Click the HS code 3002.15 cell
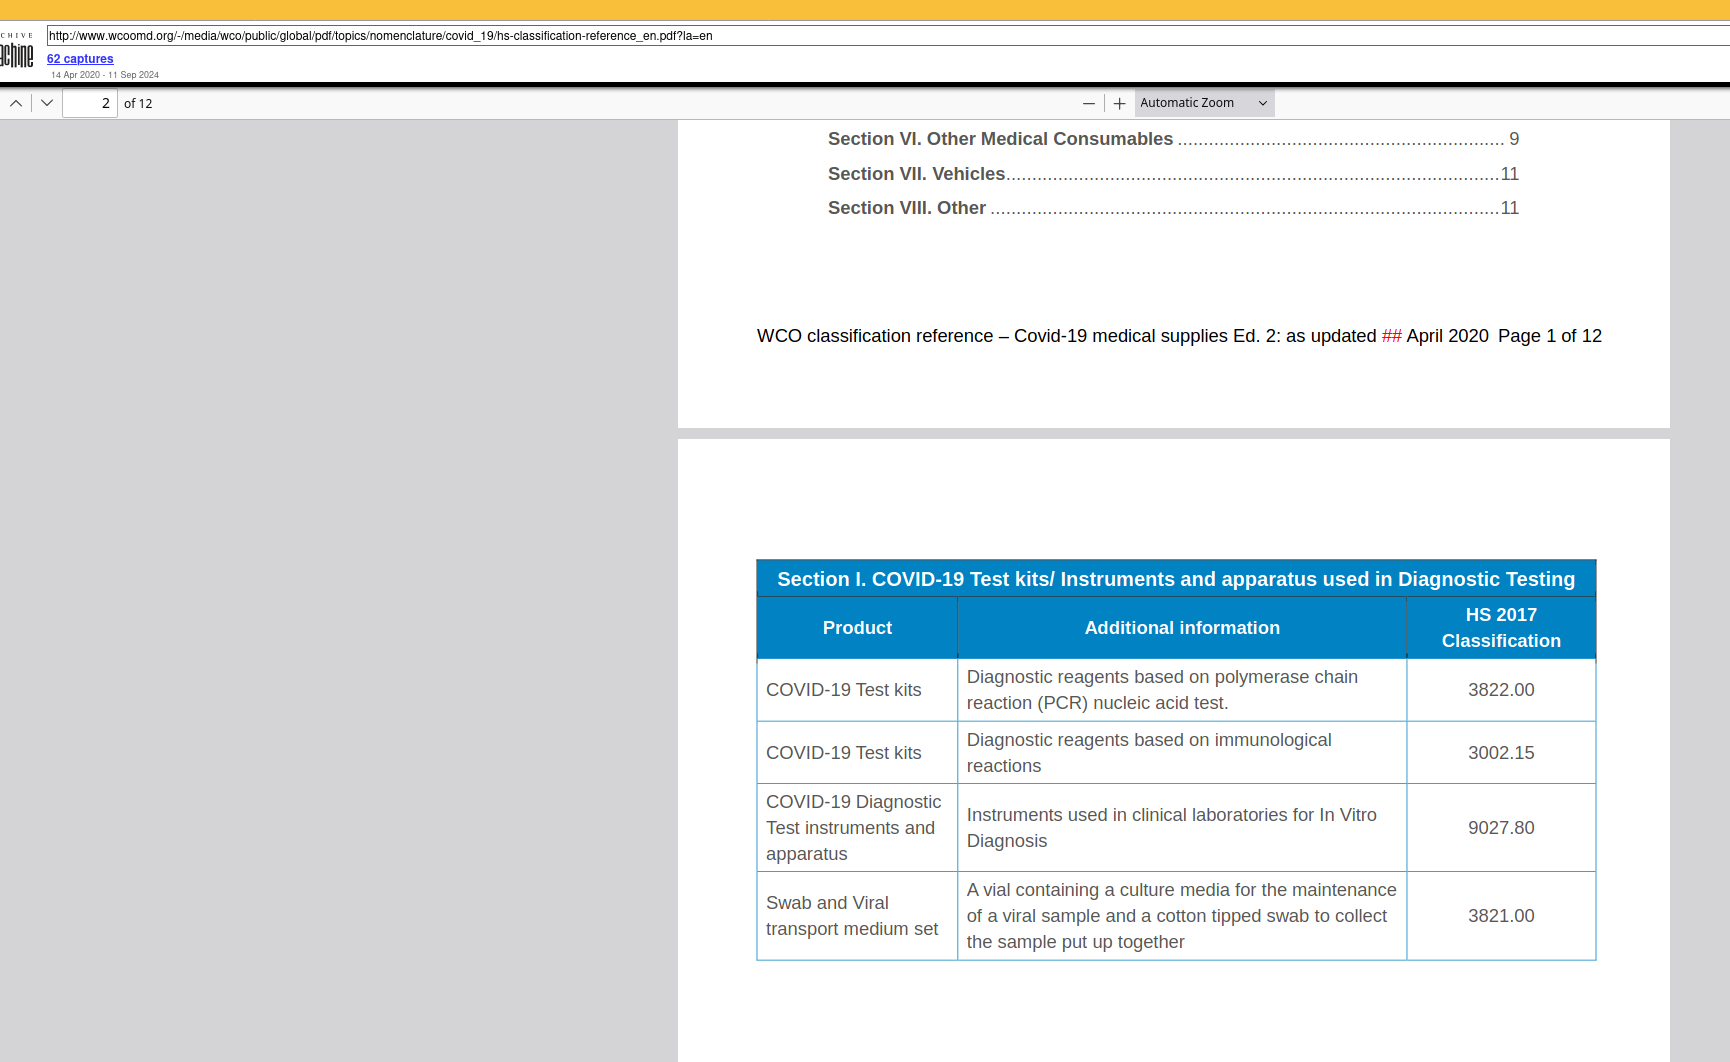Image resolution: width=1730 pixels, height=1062 pixels. (x=1501, y=753)
